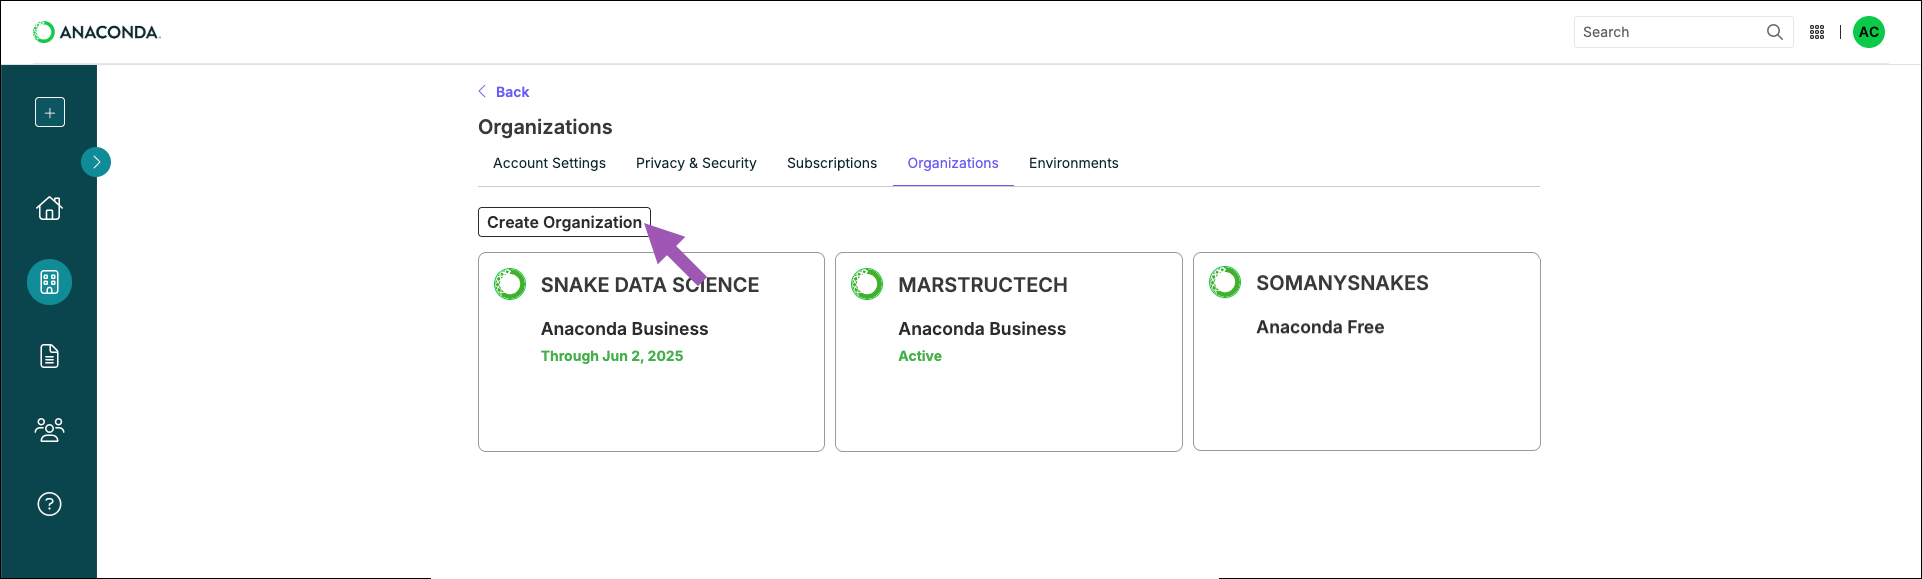Click 'Anaconda Business' under MARSTRUCTECH
Viewport: 1922px width, 579px height.
point(982,329)
